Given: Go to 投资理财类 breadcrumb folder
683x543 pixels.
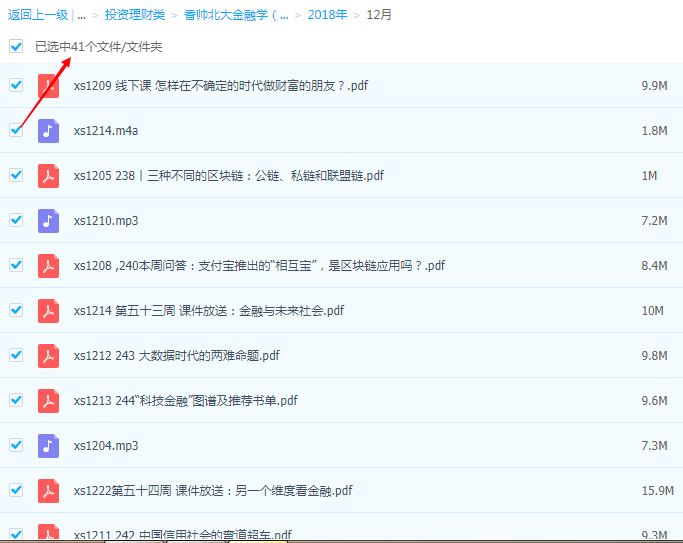Looking at the screenshot, I should point(135,15).
